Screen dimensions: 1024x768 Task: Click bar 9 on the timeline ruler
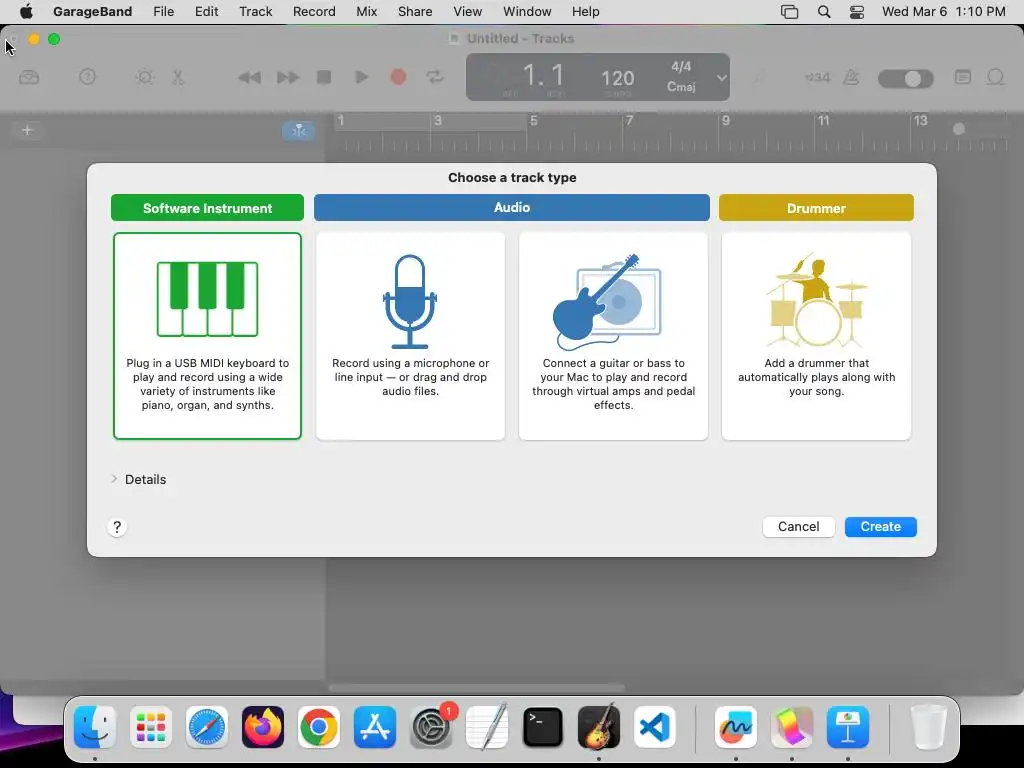pyautogui.click(x=726, y=121)
